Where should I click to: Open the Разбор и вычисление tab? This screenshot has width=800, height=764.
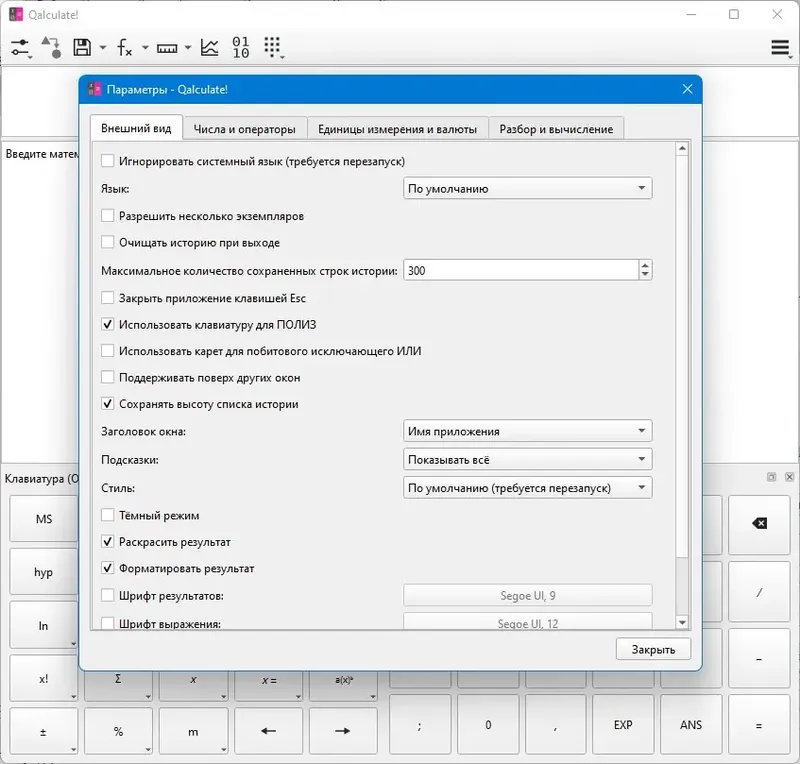pos(556,129)
